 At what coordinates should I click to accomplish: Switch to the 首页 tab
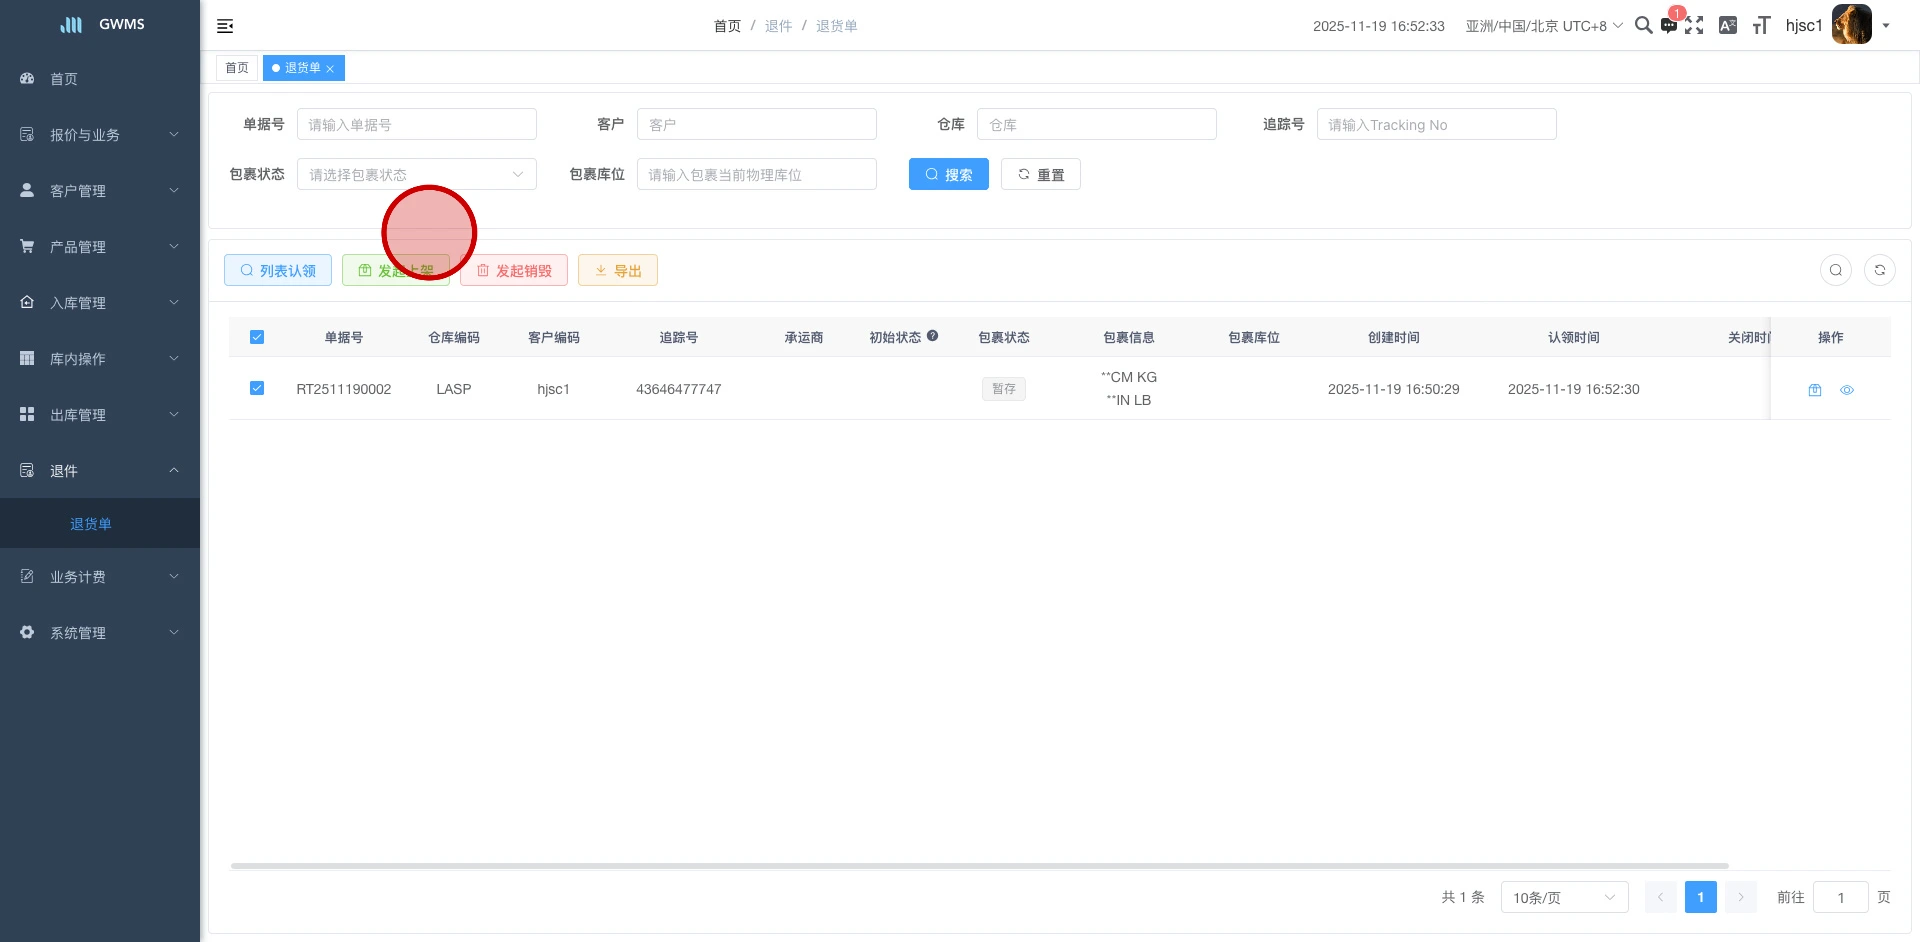[x=237, y=67]
